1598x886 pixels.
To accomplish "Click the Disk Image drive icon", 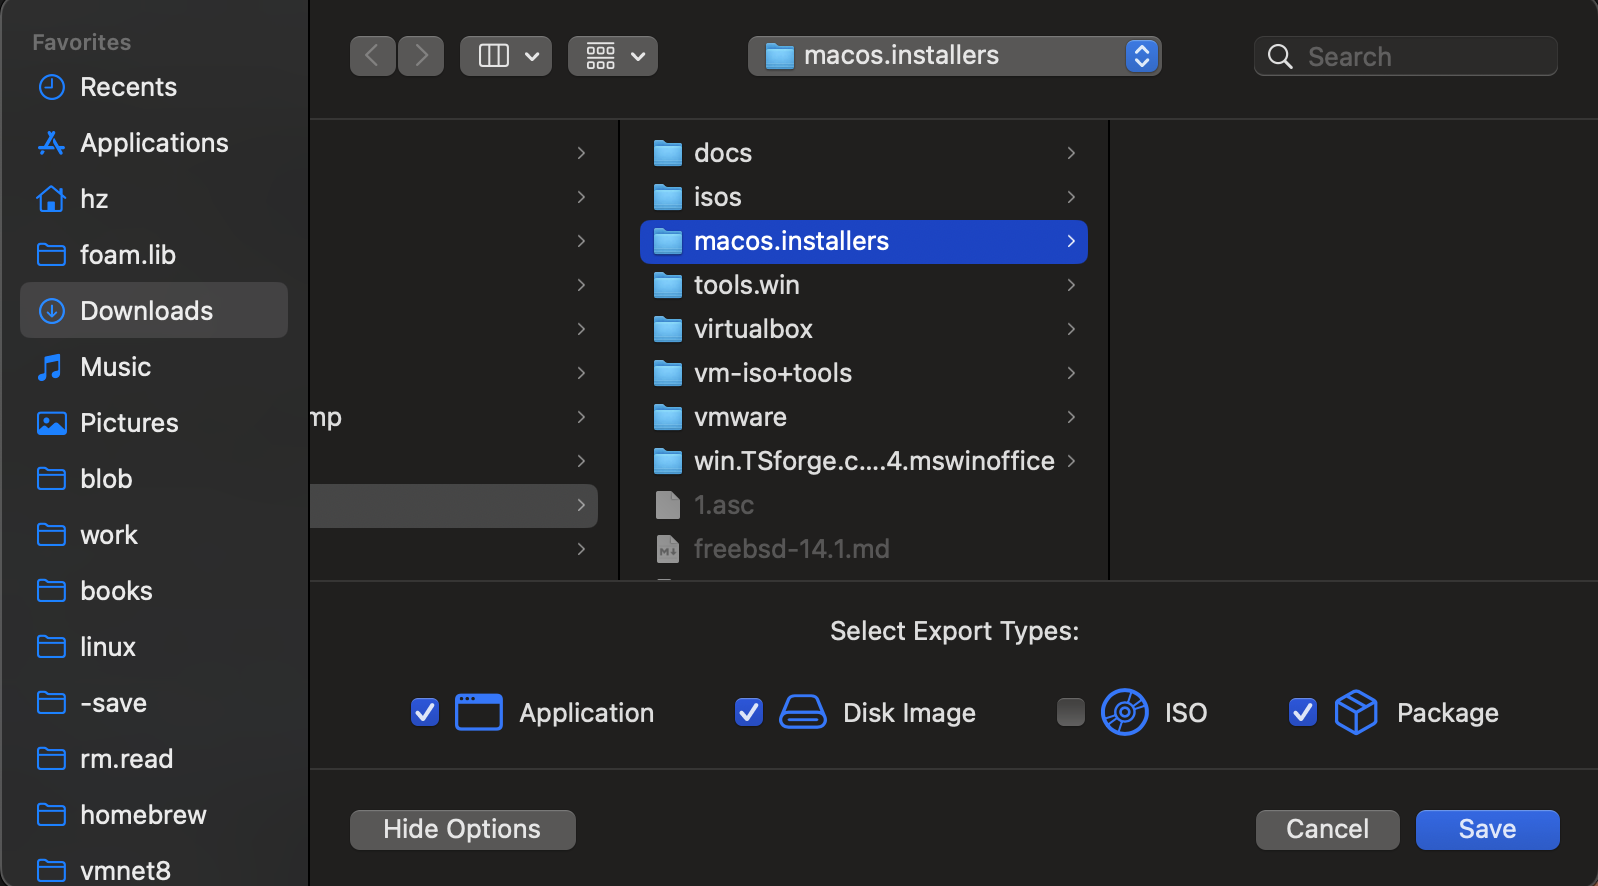I will pos(802,712).
